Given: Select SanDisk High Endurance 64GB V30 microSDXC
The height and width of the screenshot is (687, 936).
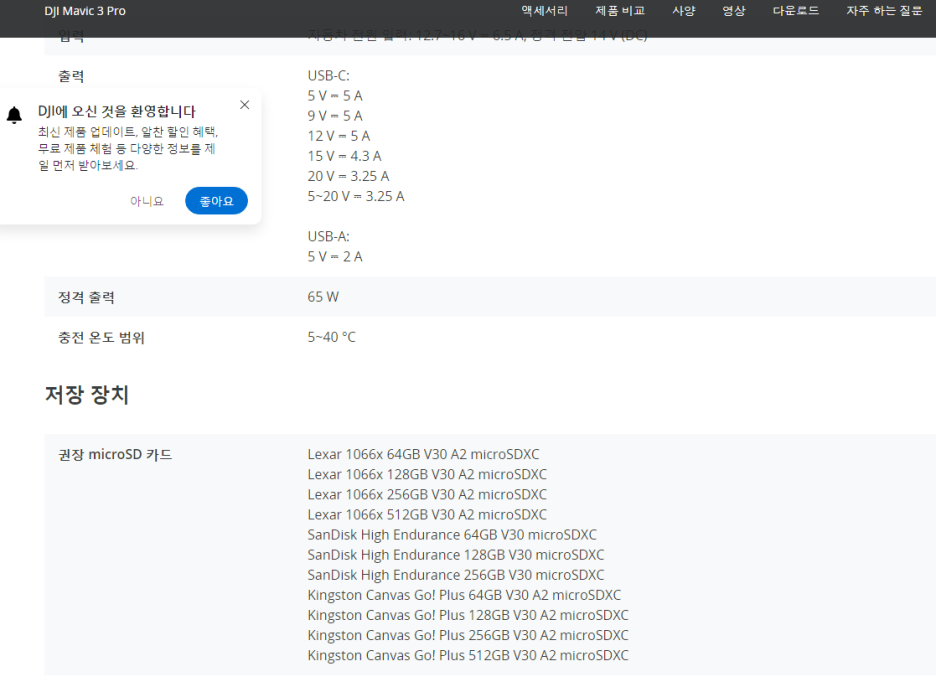Looking at the screenshot, I should tap(452, 535).
